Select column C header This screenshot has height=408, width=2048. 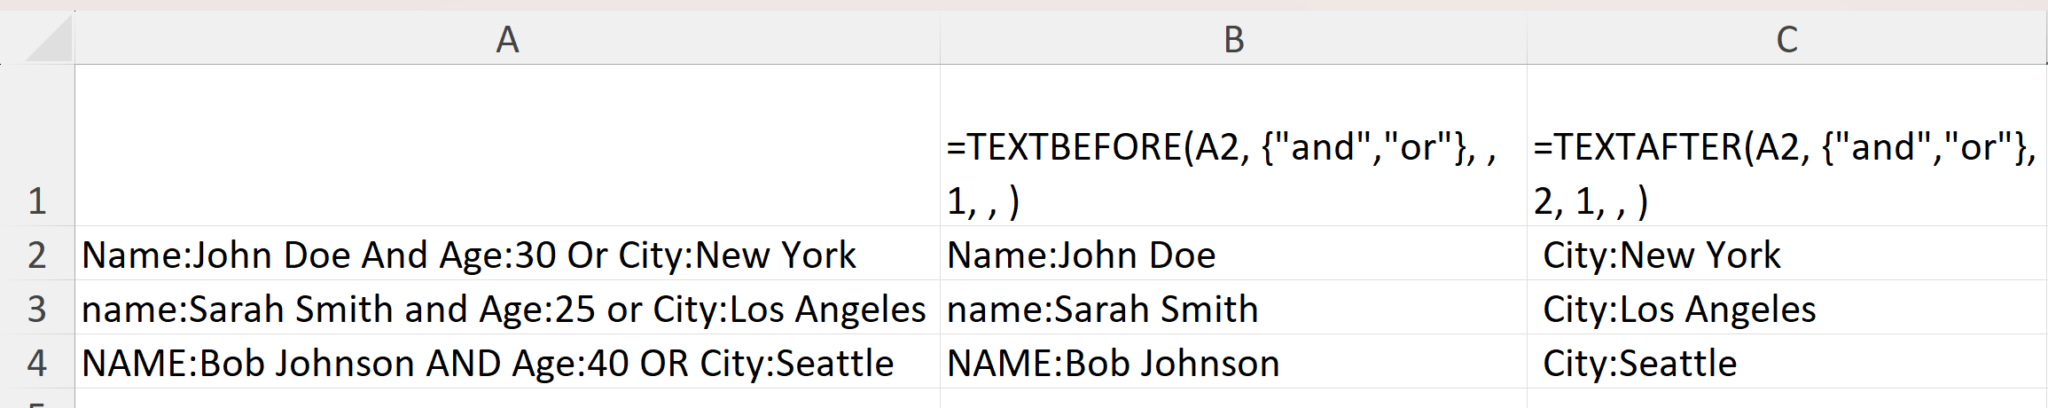point(1786,40)
